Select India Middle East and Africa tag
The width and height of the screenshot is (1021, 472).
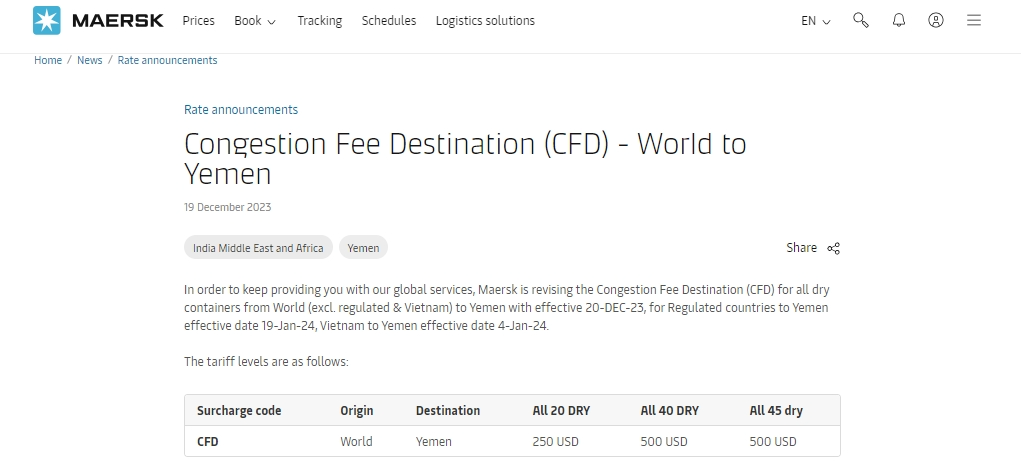258,248
